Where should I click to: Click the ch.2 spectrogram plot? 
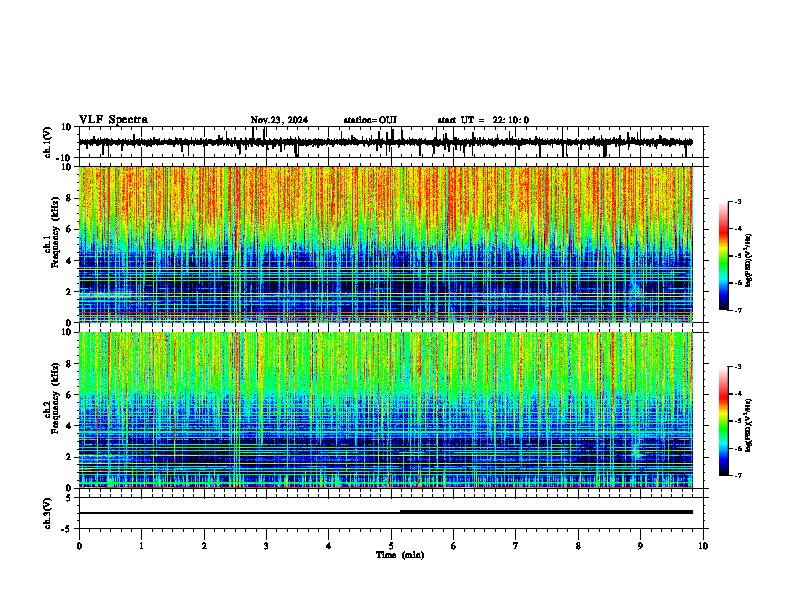coord(386,410)
